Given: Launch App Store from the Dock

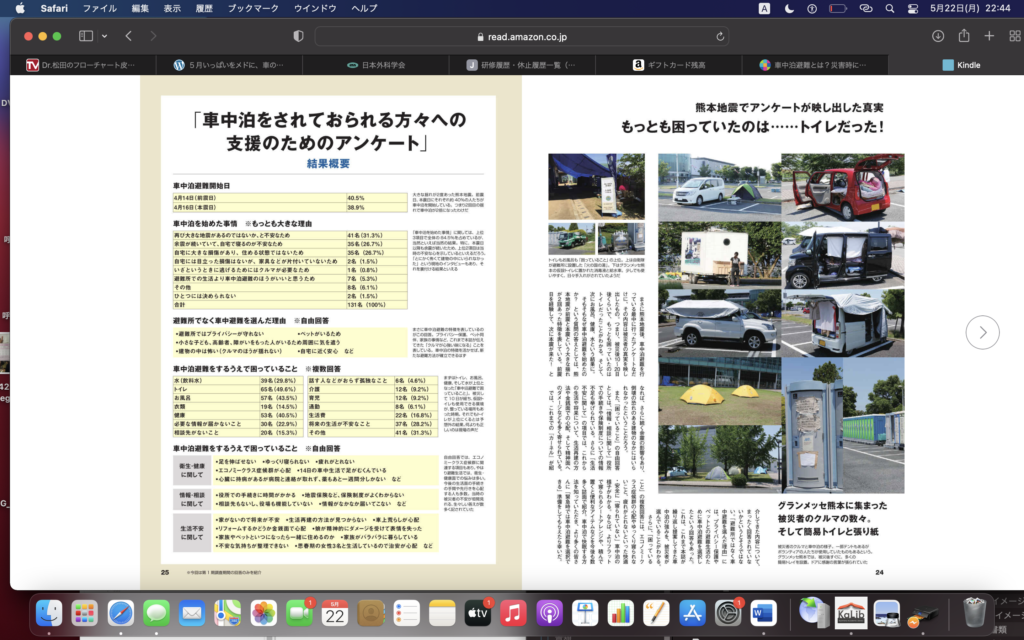Looking at the screenshot, I should point(692,612).
